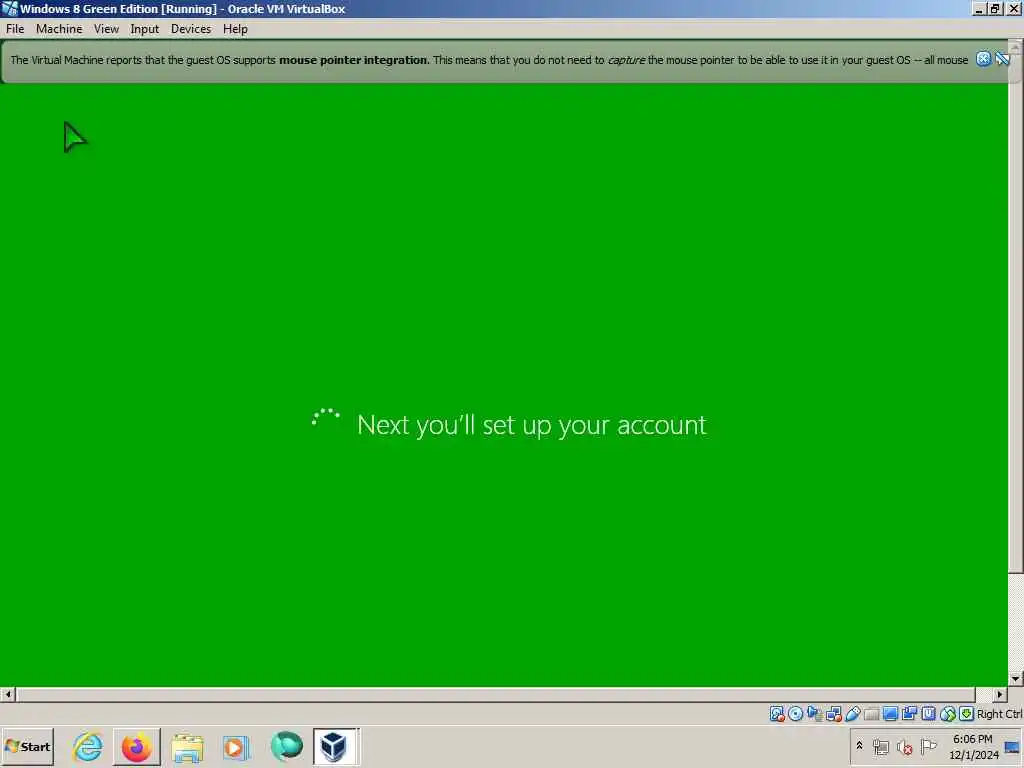
Task: Click the CPU virtualization features indicator
Action: coord(928,714)
